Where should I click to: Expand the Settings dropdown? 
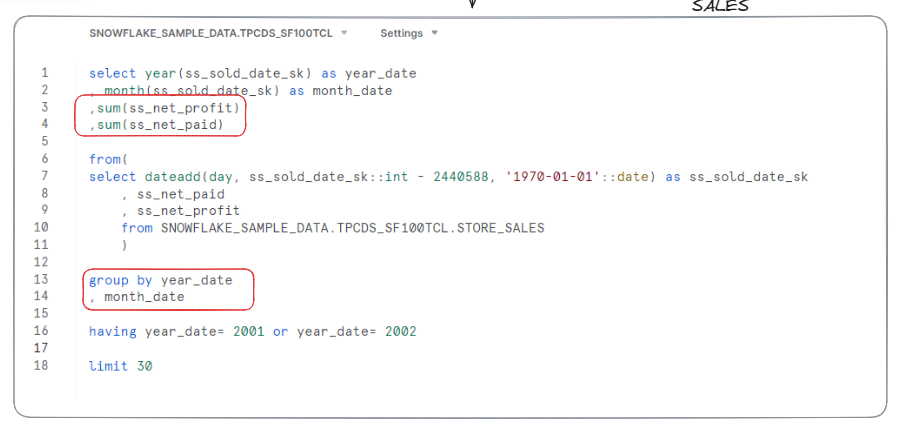(408, 33)
